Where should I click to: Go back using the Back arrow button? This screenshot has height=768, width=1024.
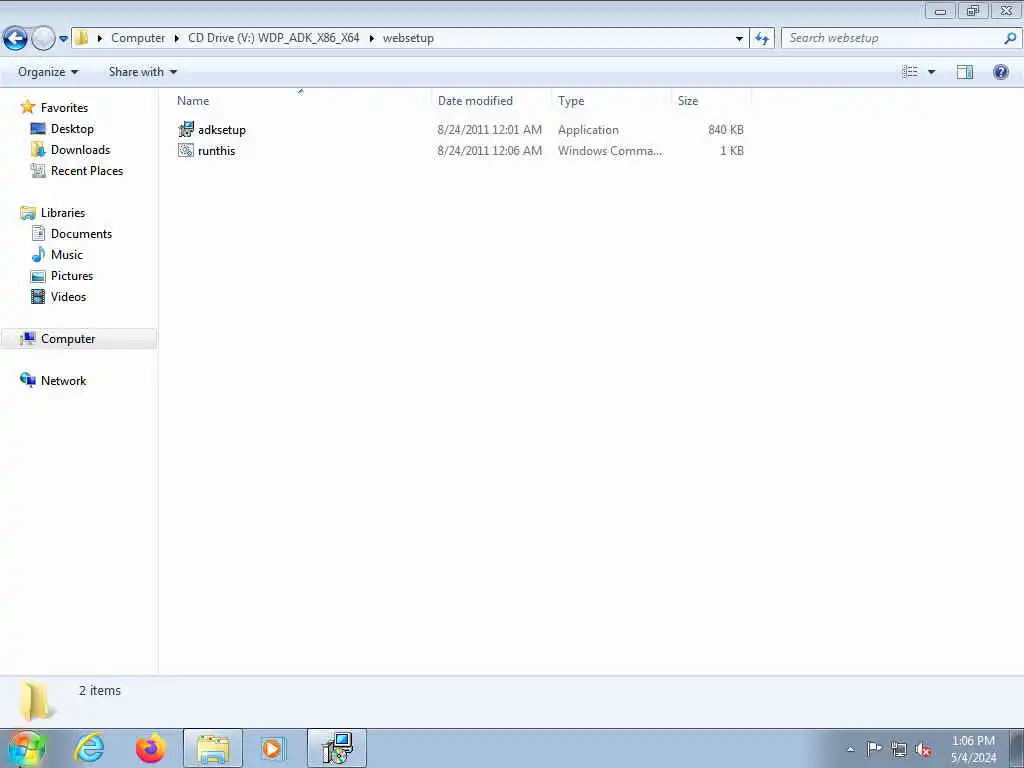[x=15, y=39]
